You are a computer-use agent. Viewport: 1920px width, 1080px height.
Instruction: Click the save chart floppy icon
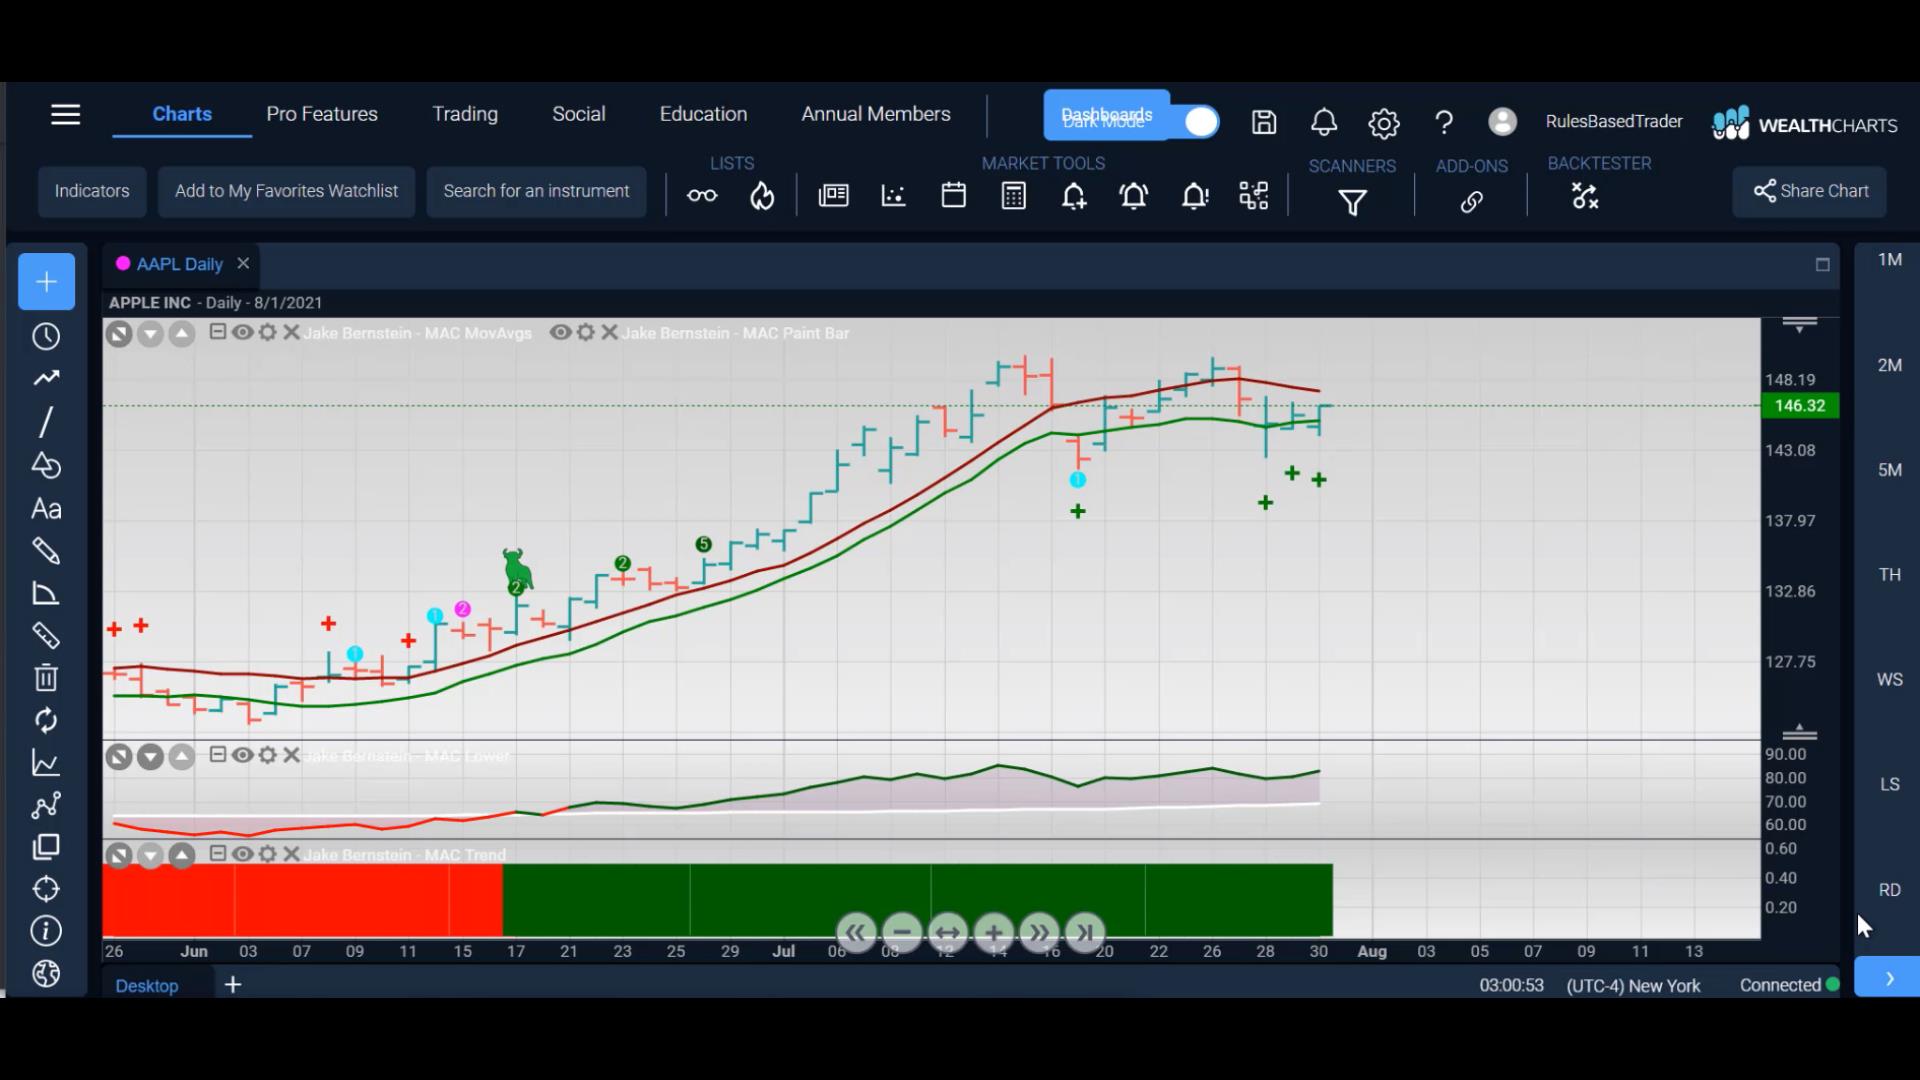click(x=1264, y=123)
